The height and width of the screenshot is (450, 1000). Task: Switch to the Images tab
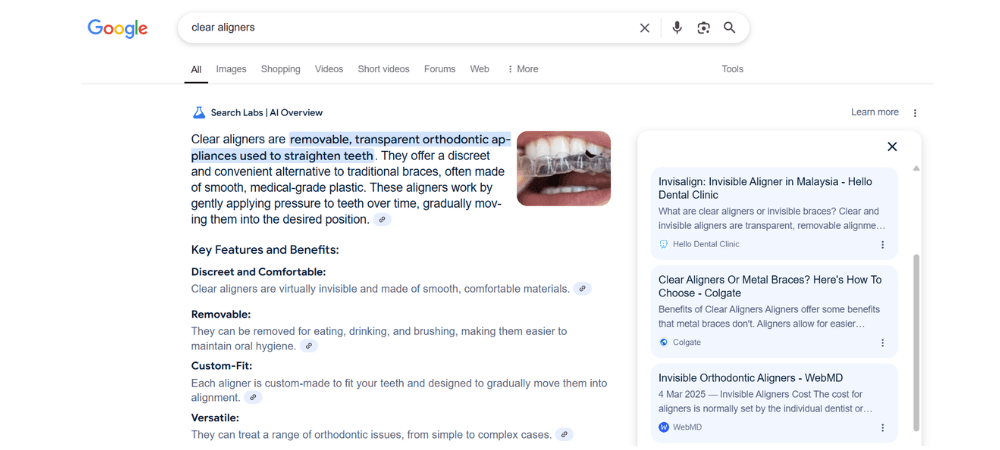pyautogui.click(x=231, y=69)
